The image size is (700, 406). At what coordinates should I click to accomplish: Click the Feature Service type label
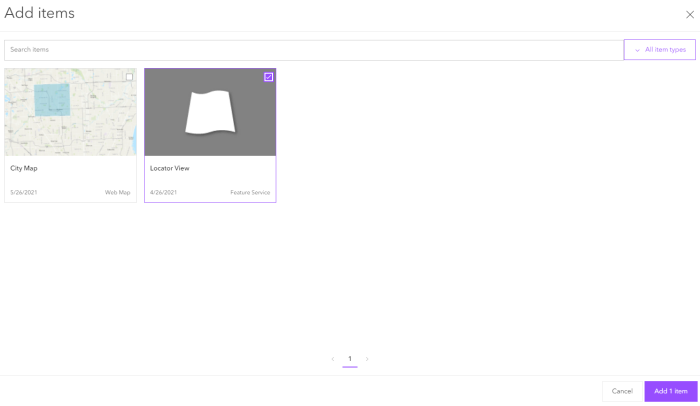pyautogui.click(x=250, y=192)
